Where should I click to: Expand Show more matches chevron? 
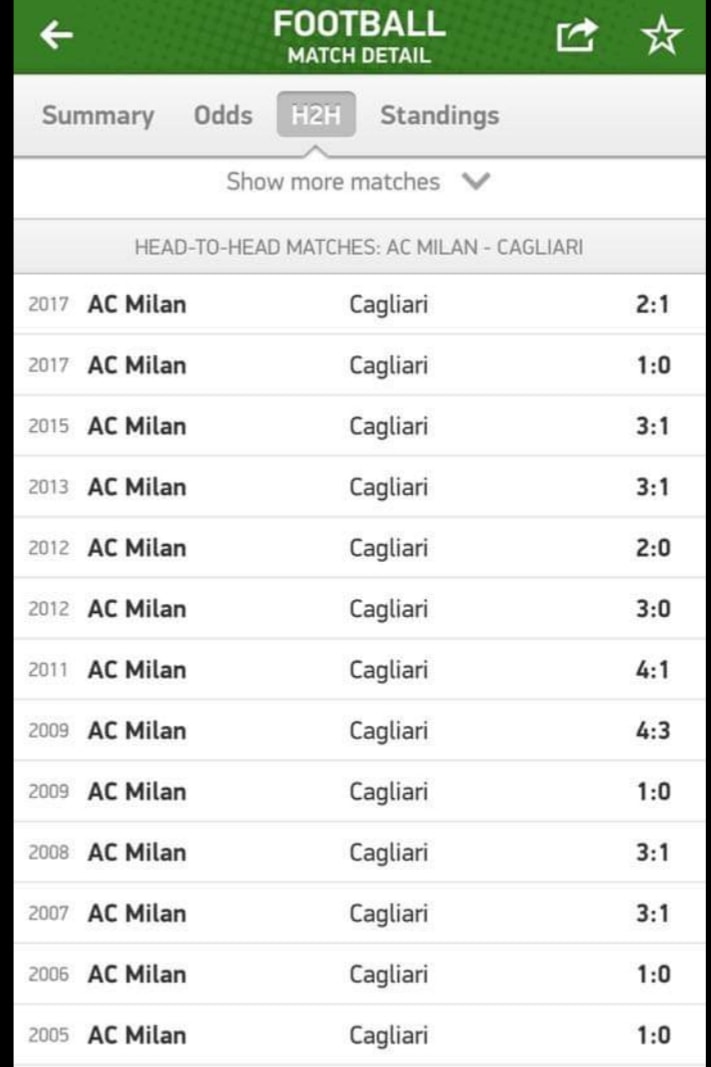(476, 182)
